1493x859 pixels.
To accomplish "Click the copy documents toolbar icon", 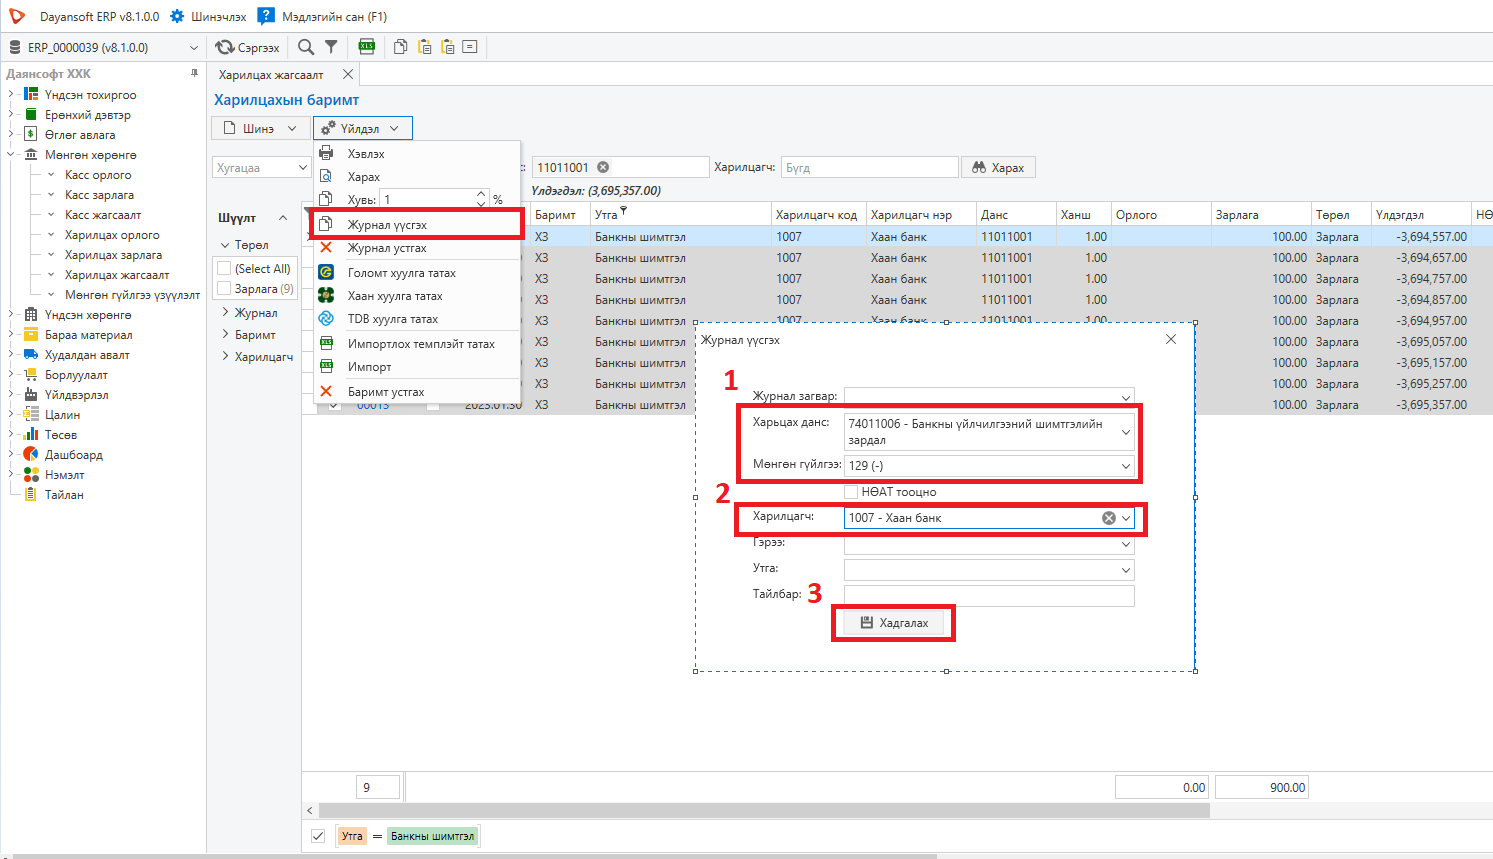I will click(400, 47).
